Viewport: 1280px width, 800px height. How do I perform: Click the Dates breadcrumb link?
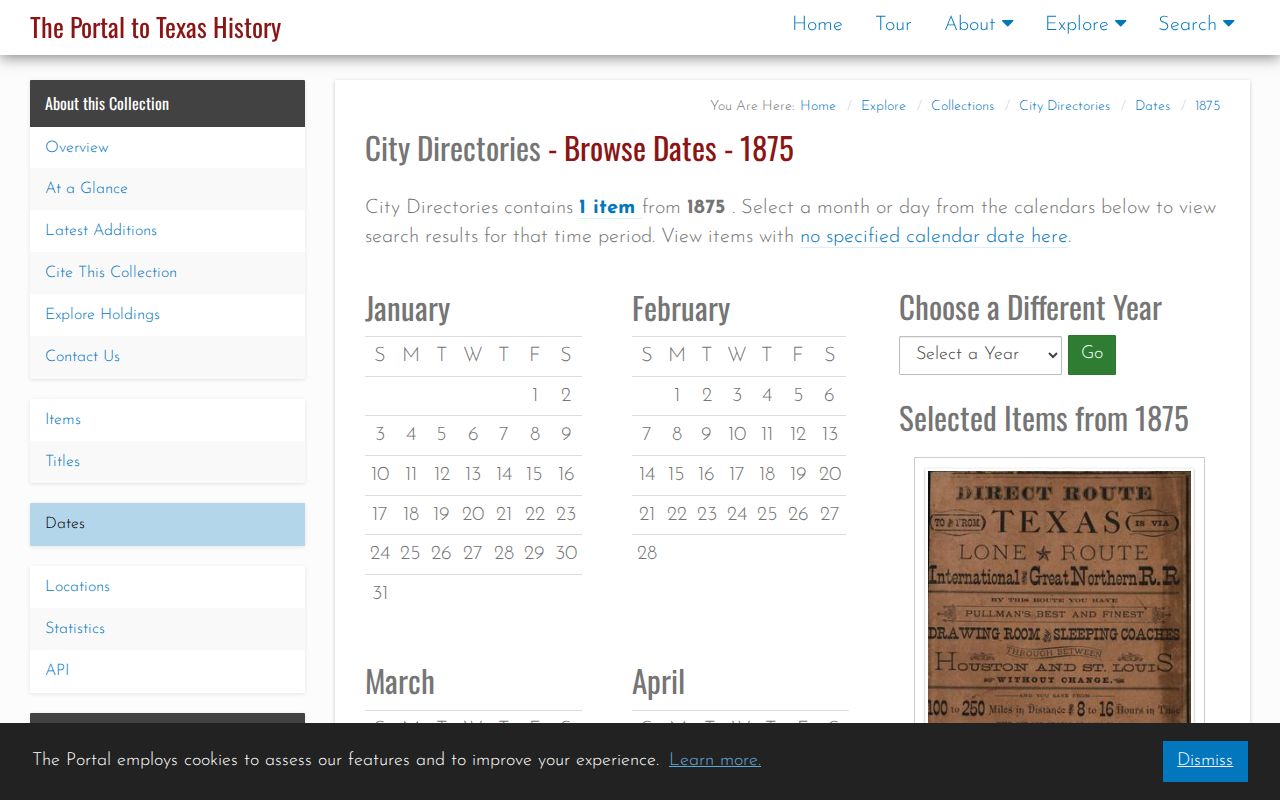point(1152,106)
